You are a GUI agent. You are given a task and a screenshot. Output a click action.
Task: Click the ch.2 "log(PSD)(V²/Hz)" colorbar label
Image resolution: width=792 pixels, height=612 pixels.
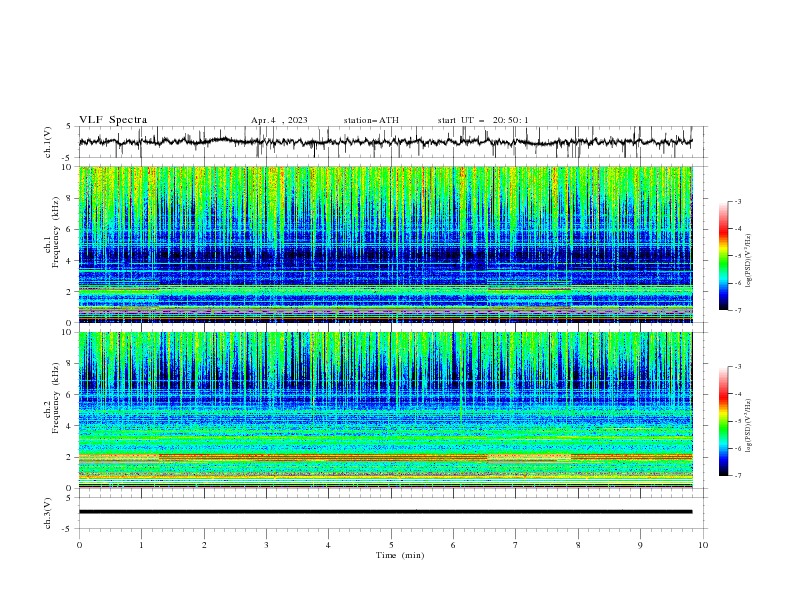749,426
